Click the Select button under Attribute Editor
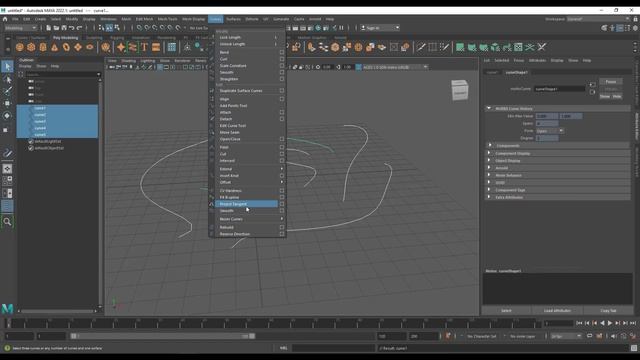 coord(506,311)
